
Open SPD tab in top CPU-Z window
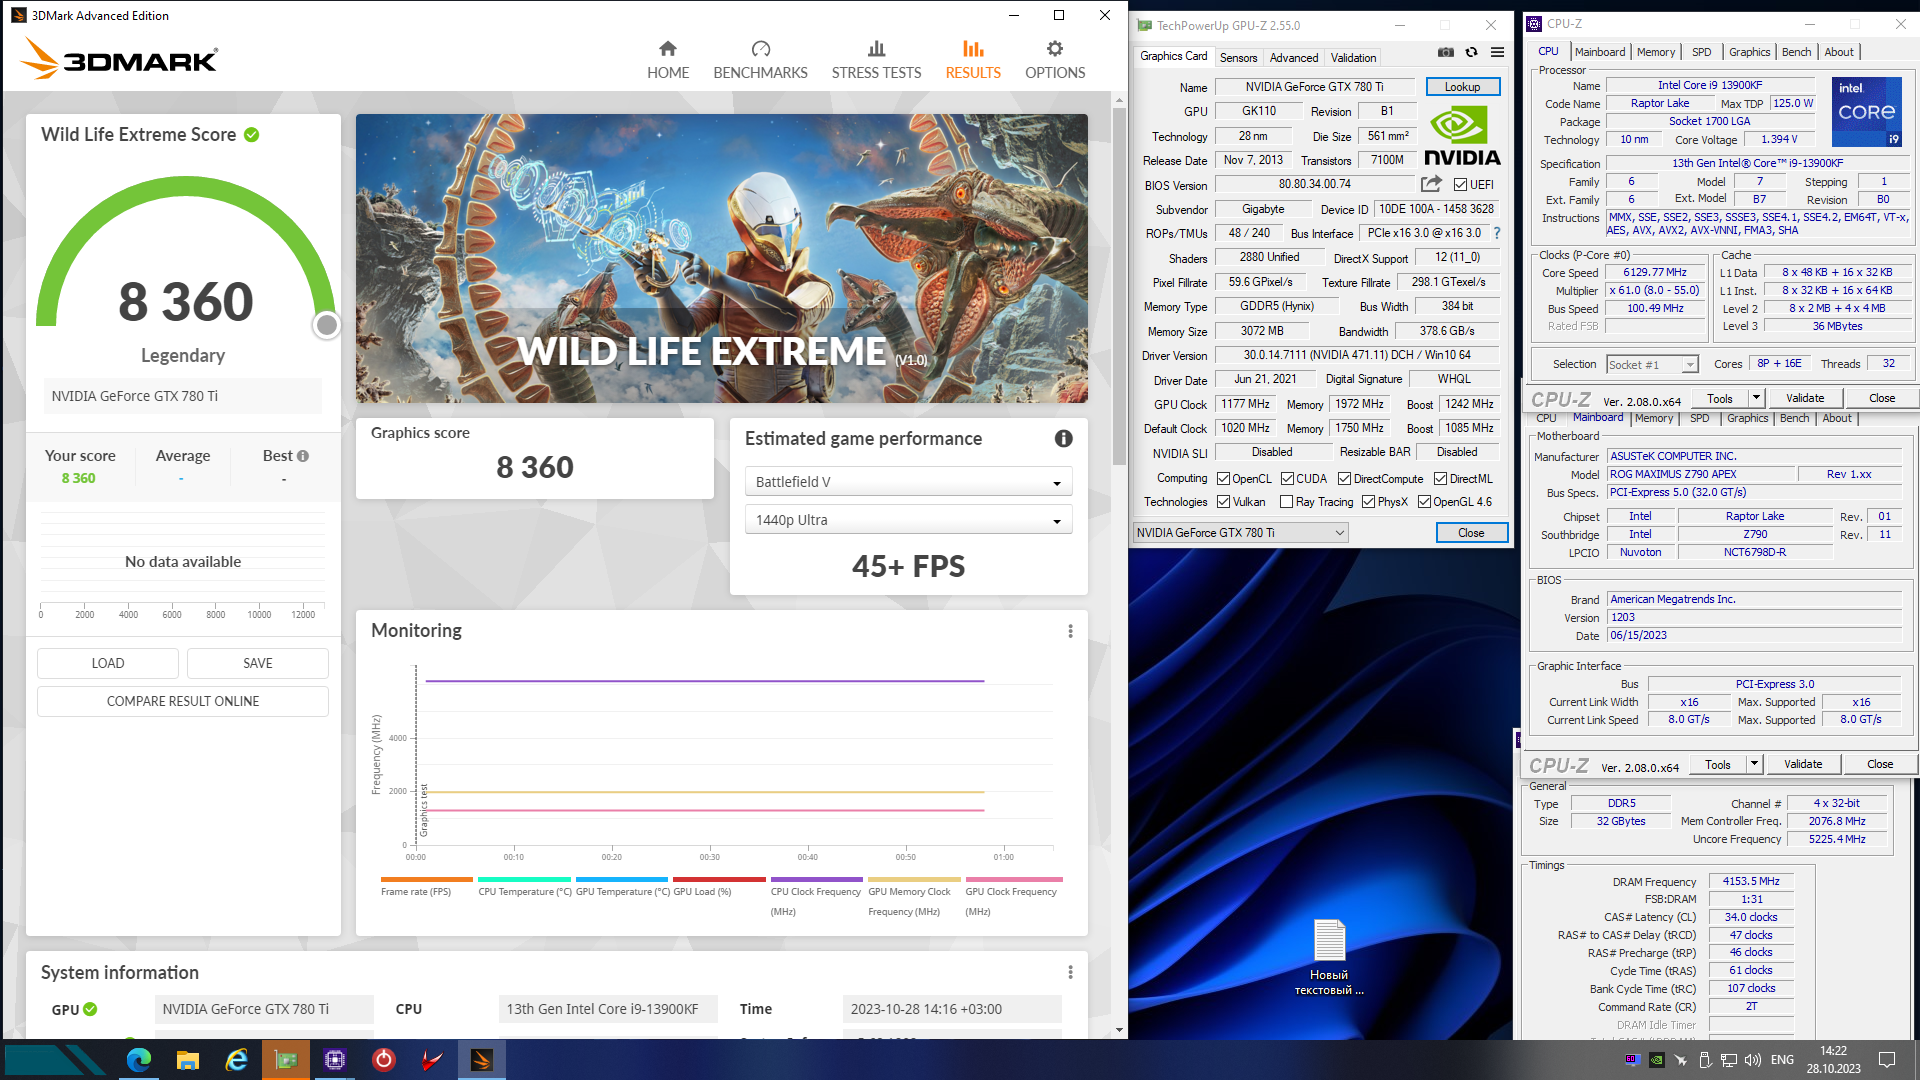(1701, 52)
